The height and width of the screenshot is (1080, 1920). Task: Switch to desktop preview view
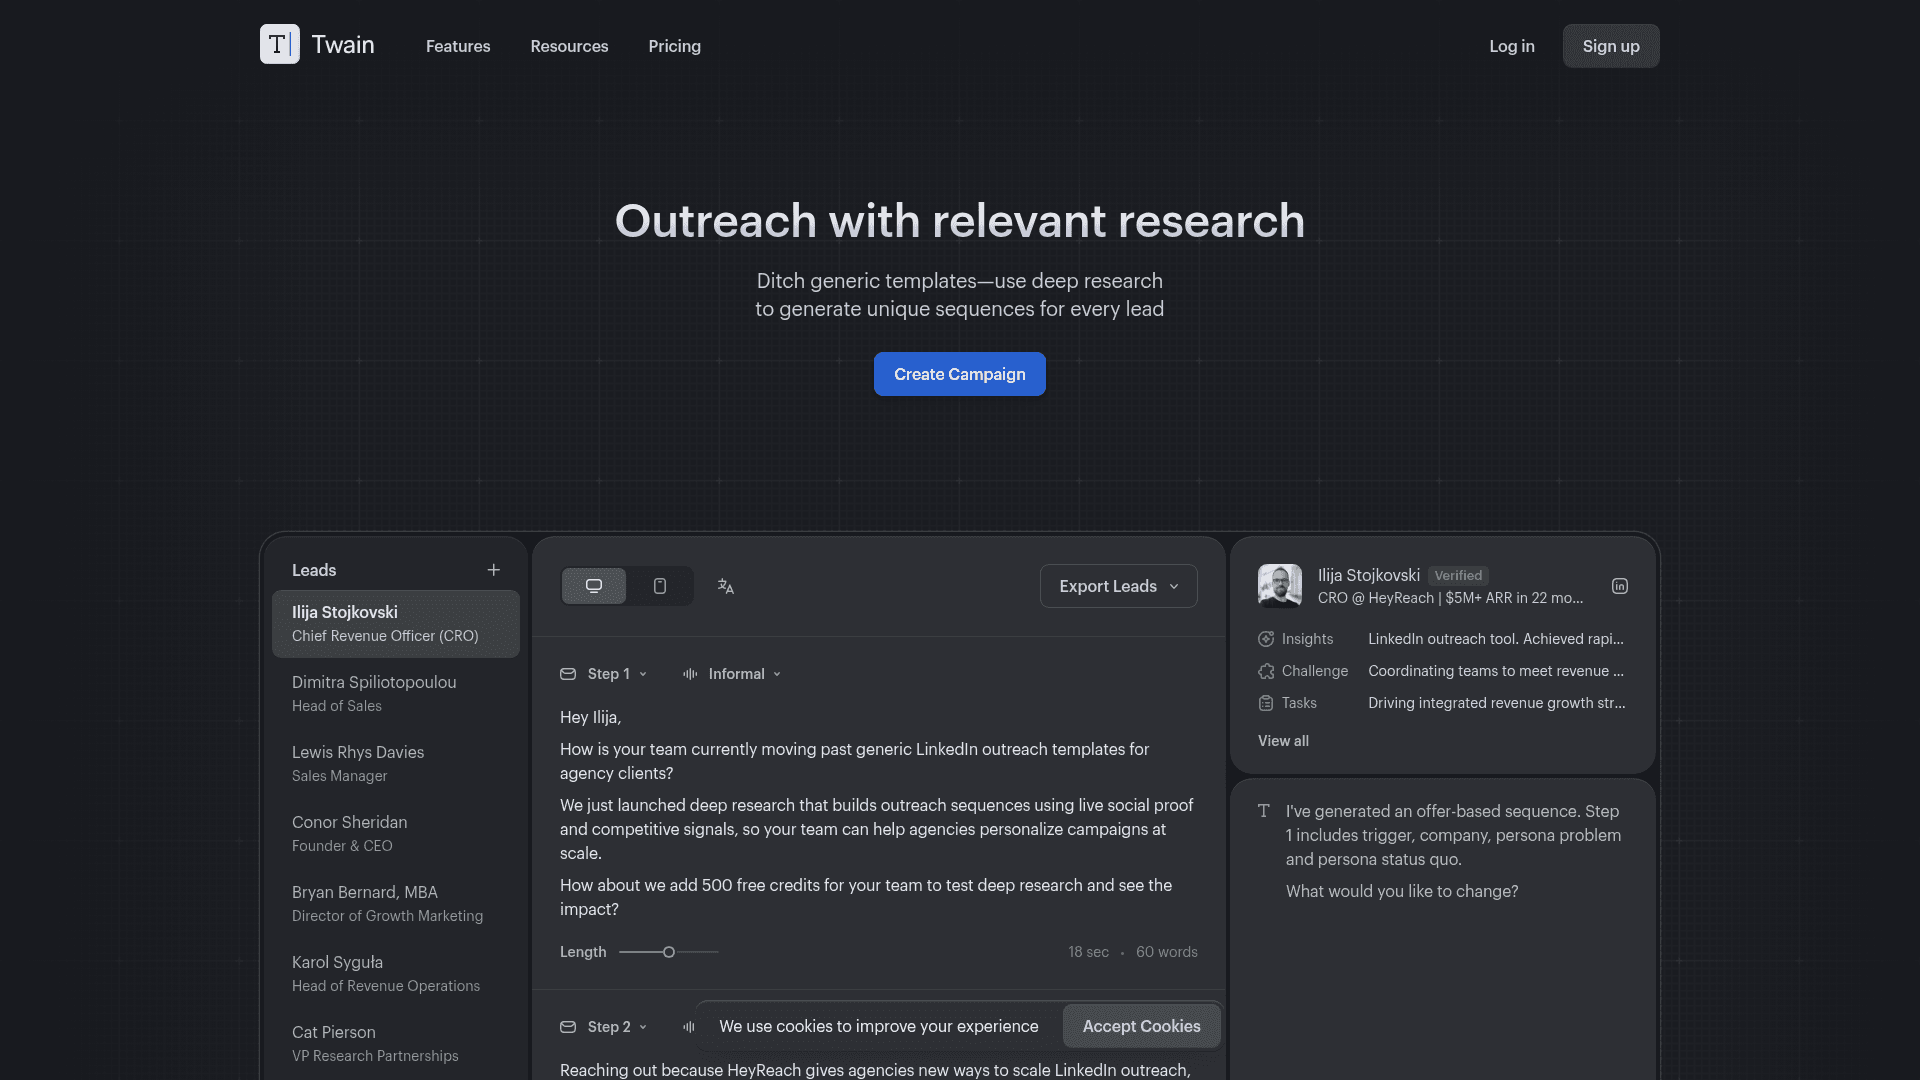tap(594, 586)
